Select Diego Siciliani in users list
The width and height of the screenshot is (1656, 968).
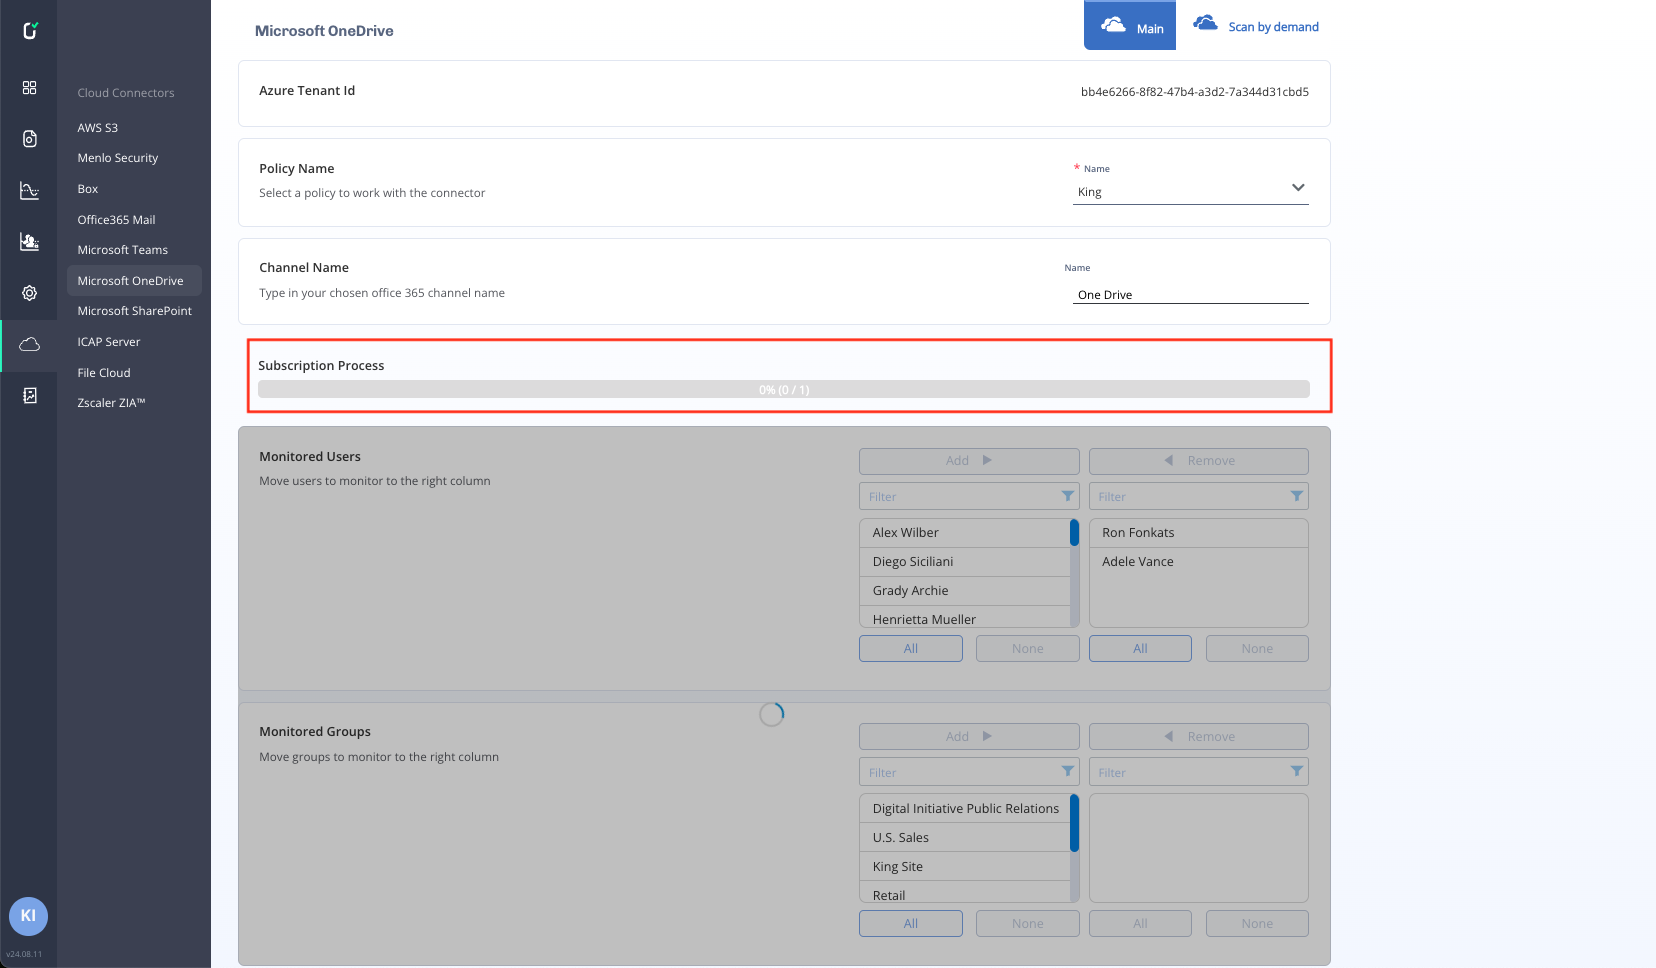click(965, 562)
